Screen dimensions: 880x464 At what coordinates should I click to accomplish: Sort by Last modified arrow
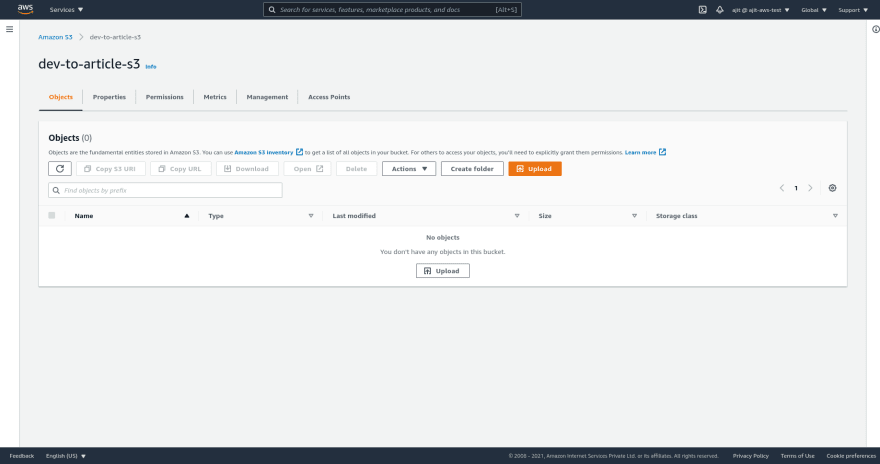tap(517, 215)
